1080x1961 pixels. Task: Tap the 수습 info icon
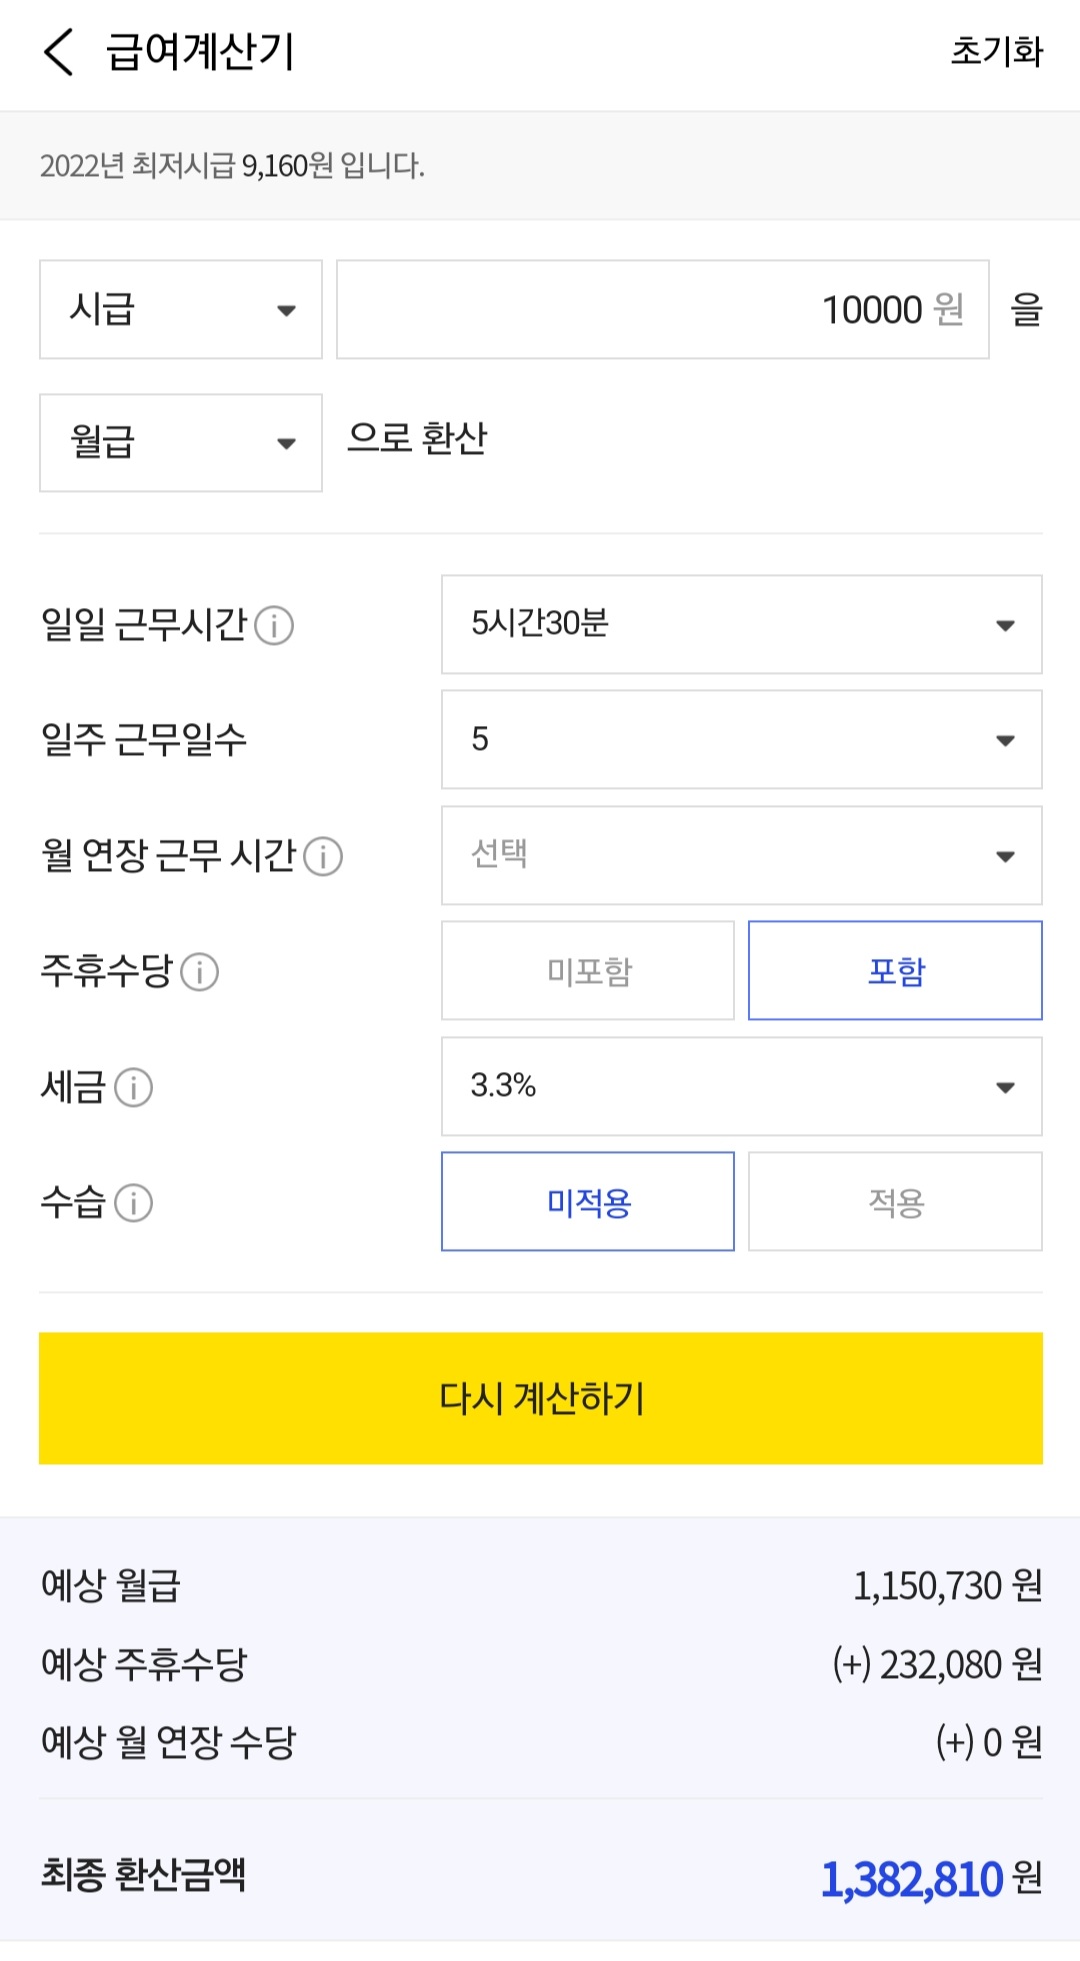(134, 1203)
